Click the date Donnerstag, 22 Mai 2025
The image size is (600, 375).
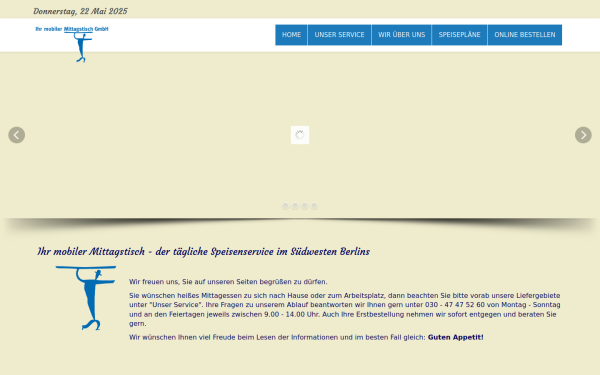[x=80, y=11]
